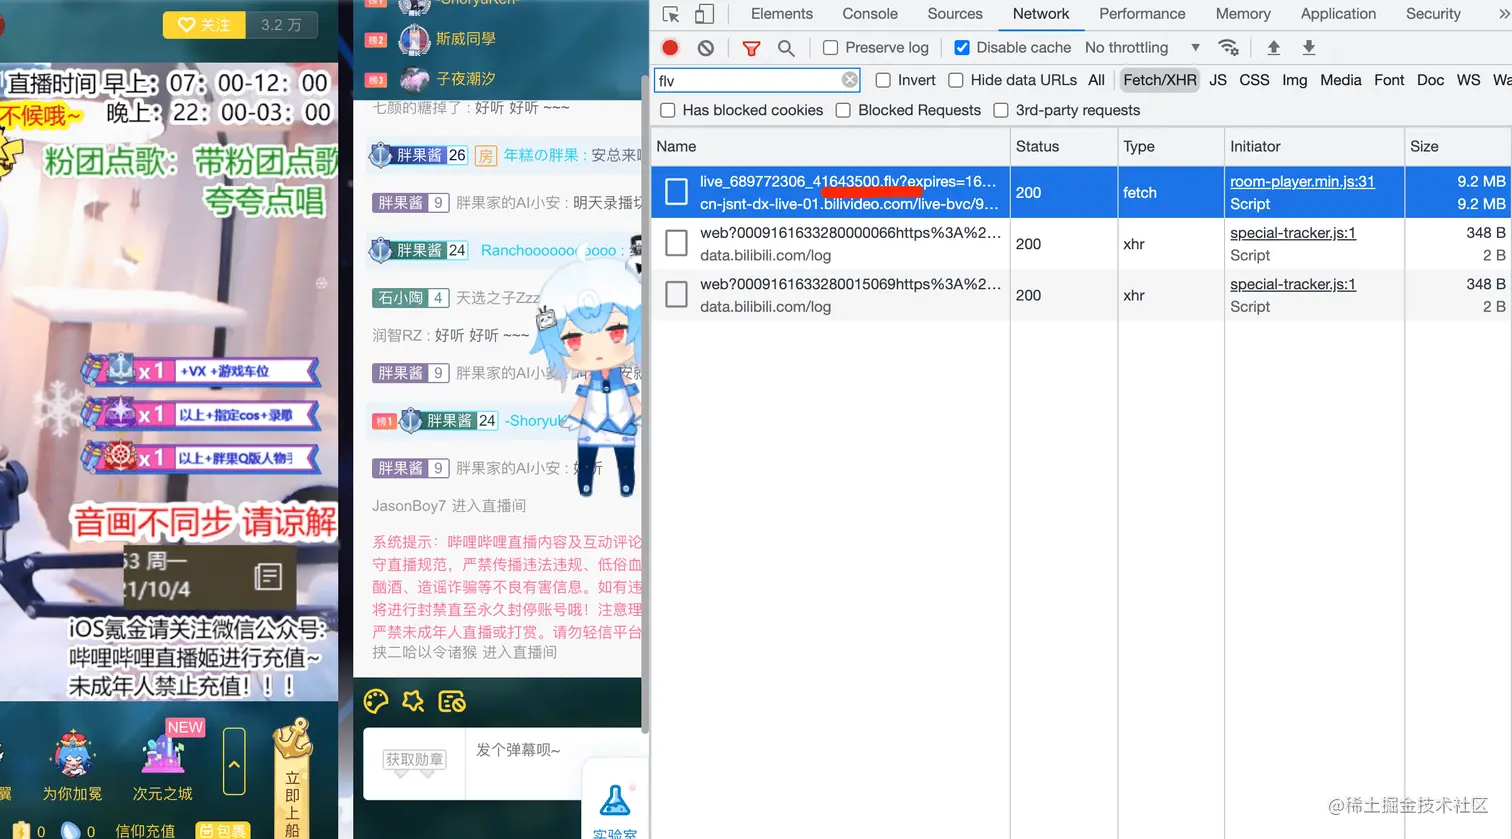Open the Console tab
1512x839 pixels.
pyautogui.click(x=870, y=14)
